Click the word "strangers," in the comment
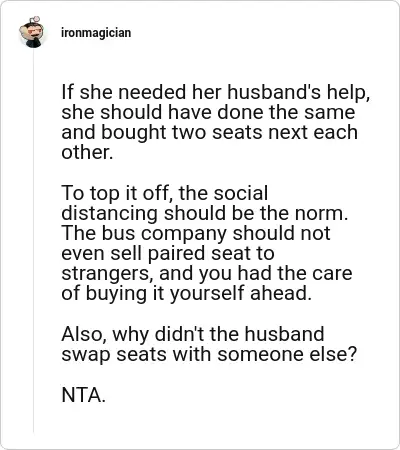This screenshot has height=450, width=400. pos(107,274)
